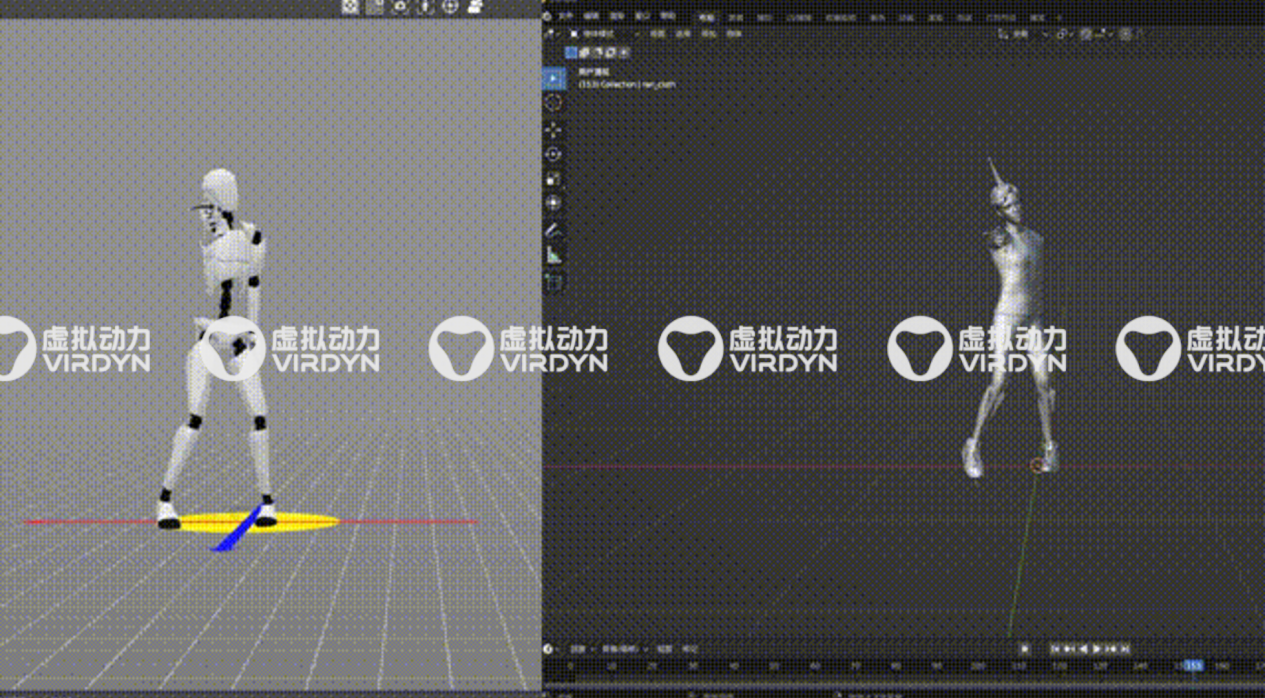Select the Measure ruler tool

tap(553, 256)
